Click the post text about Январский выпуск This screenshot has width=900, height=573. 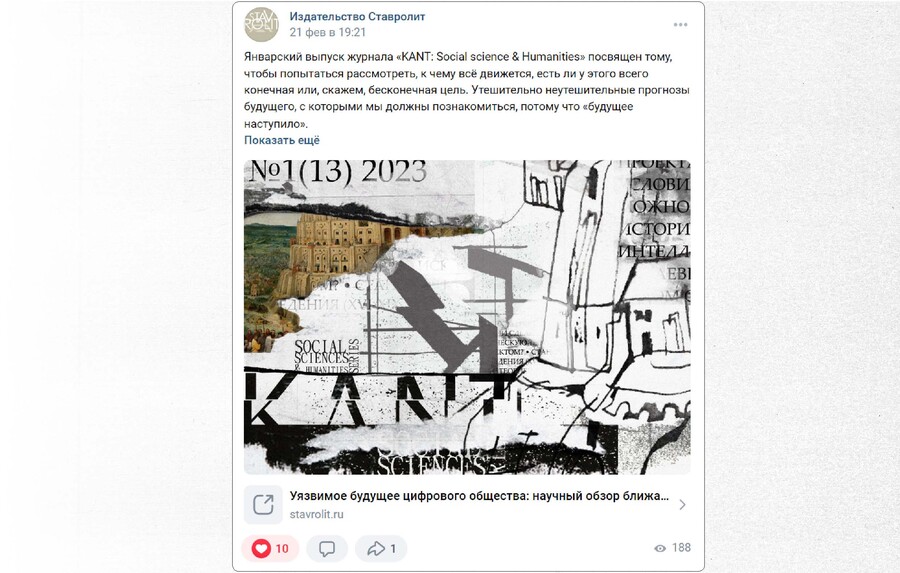pyautogui.click(x=467, y=90)
